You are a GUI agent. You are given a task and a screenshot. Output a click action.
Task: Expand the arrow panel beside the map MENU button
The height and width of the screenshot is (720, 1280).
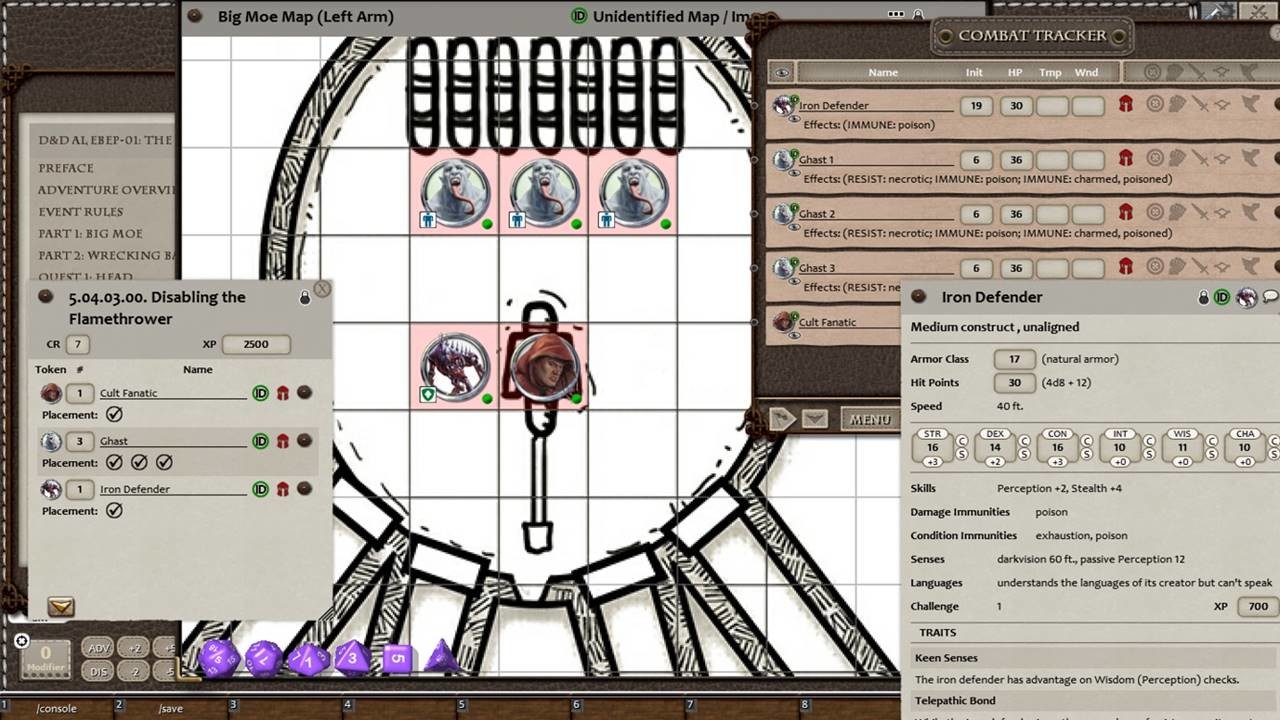click(x=784, y=419)
